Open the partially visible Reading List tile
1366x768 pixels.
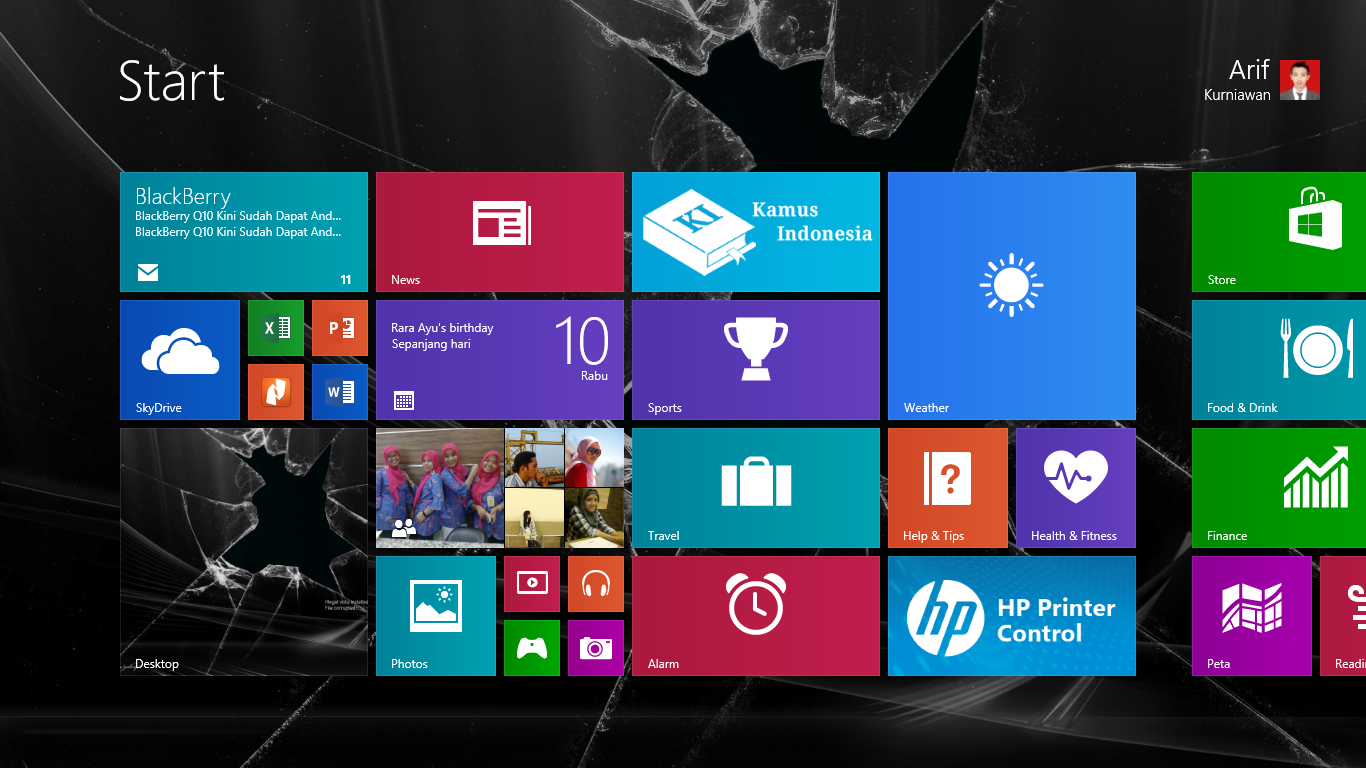click(1343, 616)
